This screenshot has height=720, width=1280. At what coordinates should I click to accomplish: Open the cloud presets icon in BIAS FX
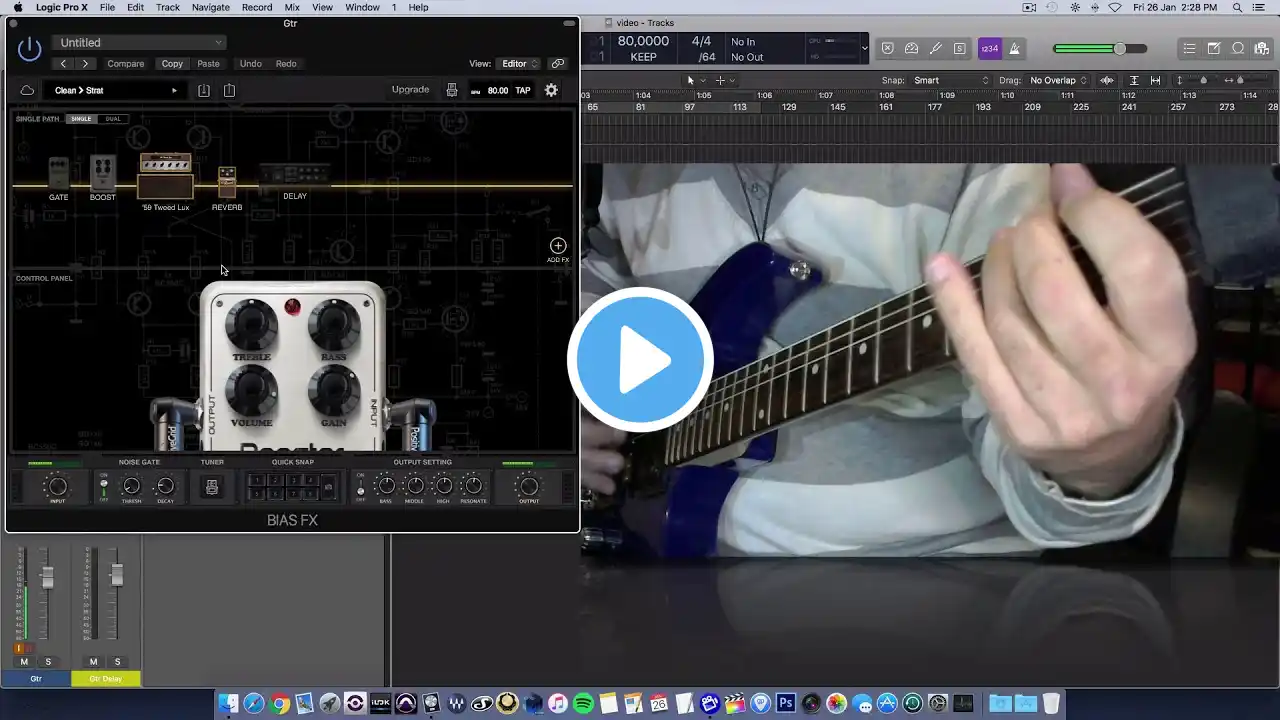point(27,90)
